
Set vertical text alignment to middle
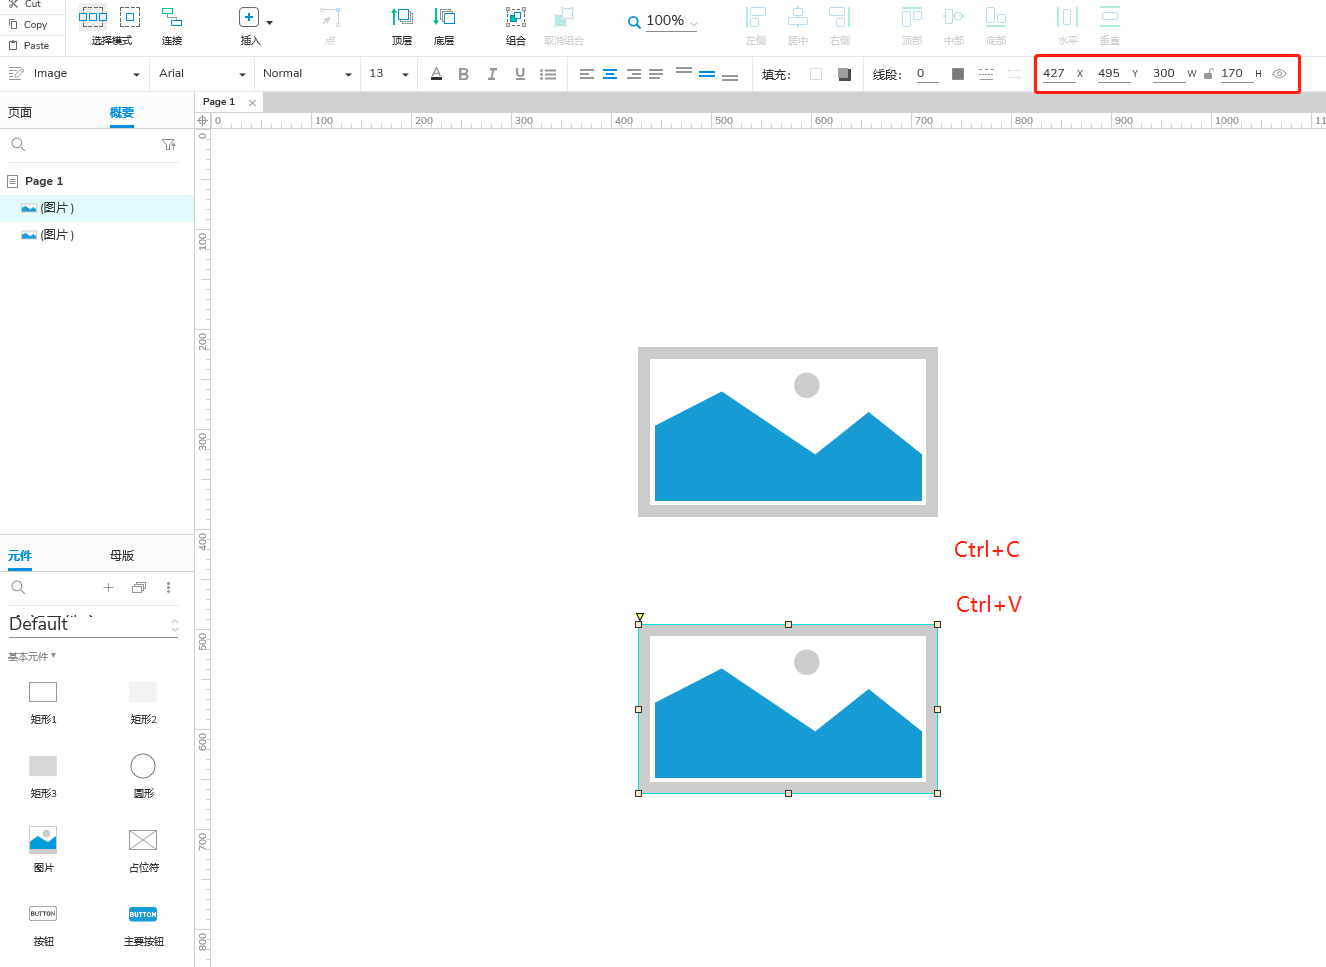[x=707, y=74]
